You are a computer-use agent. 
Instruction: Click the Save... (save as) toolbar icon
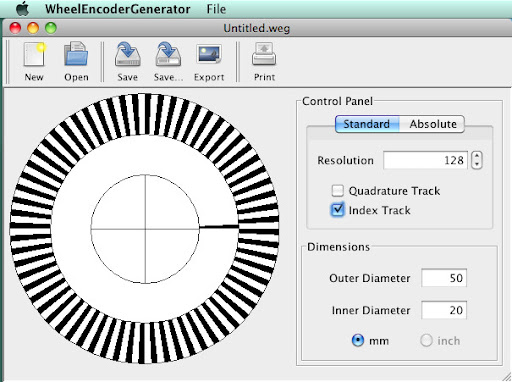point(168,54)
